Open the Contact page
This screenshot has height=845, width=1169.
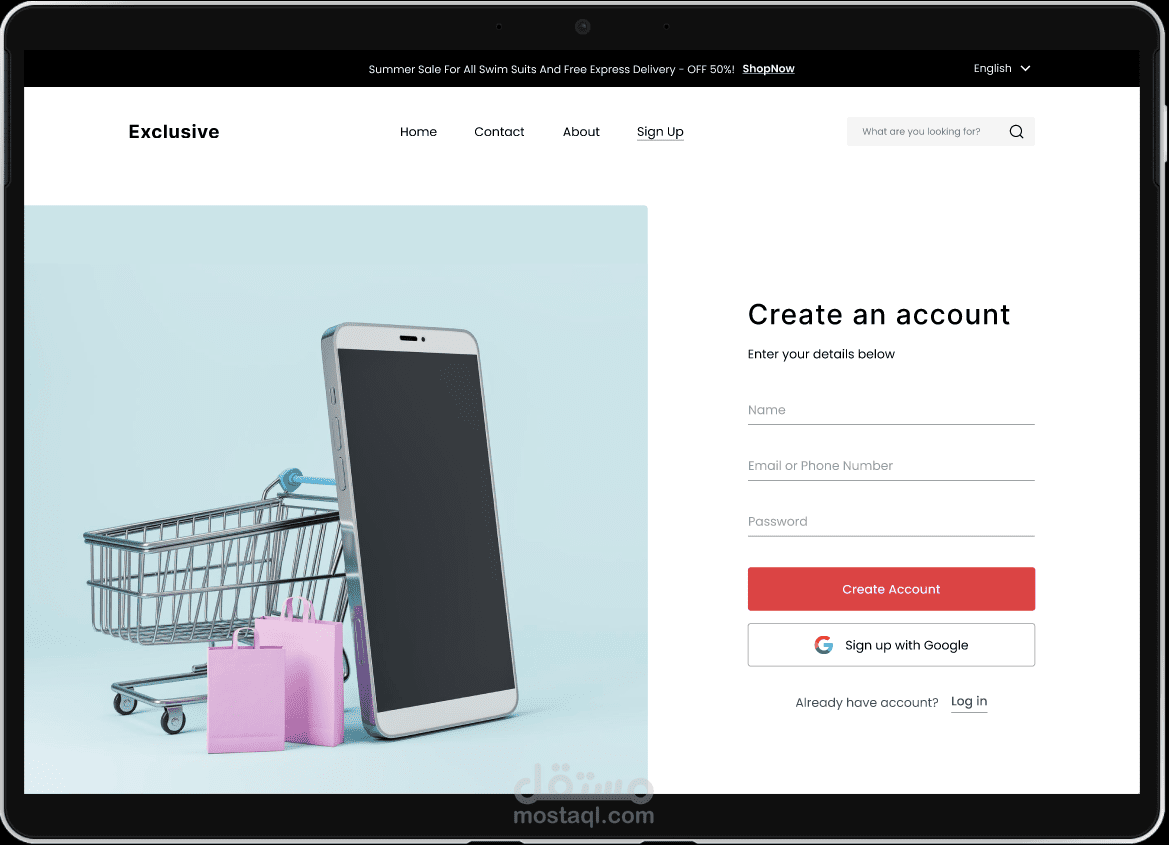click(499, 132)
